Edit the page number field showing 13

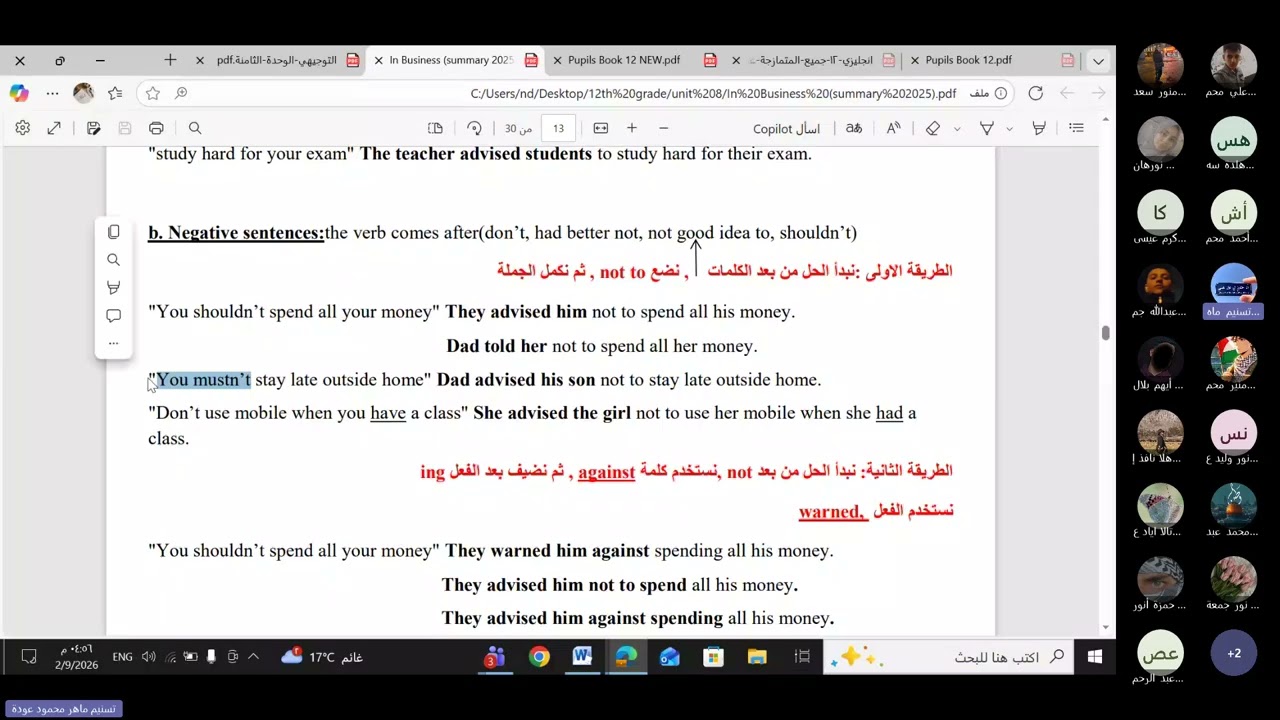pyautogui.click(x=558, y=128)
